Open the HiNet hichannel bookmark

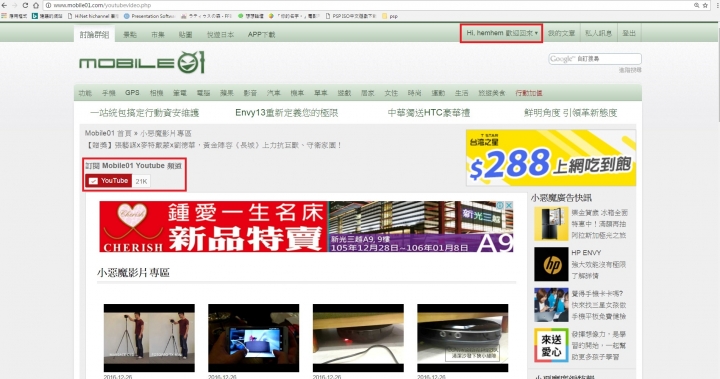tap(93, 16)
